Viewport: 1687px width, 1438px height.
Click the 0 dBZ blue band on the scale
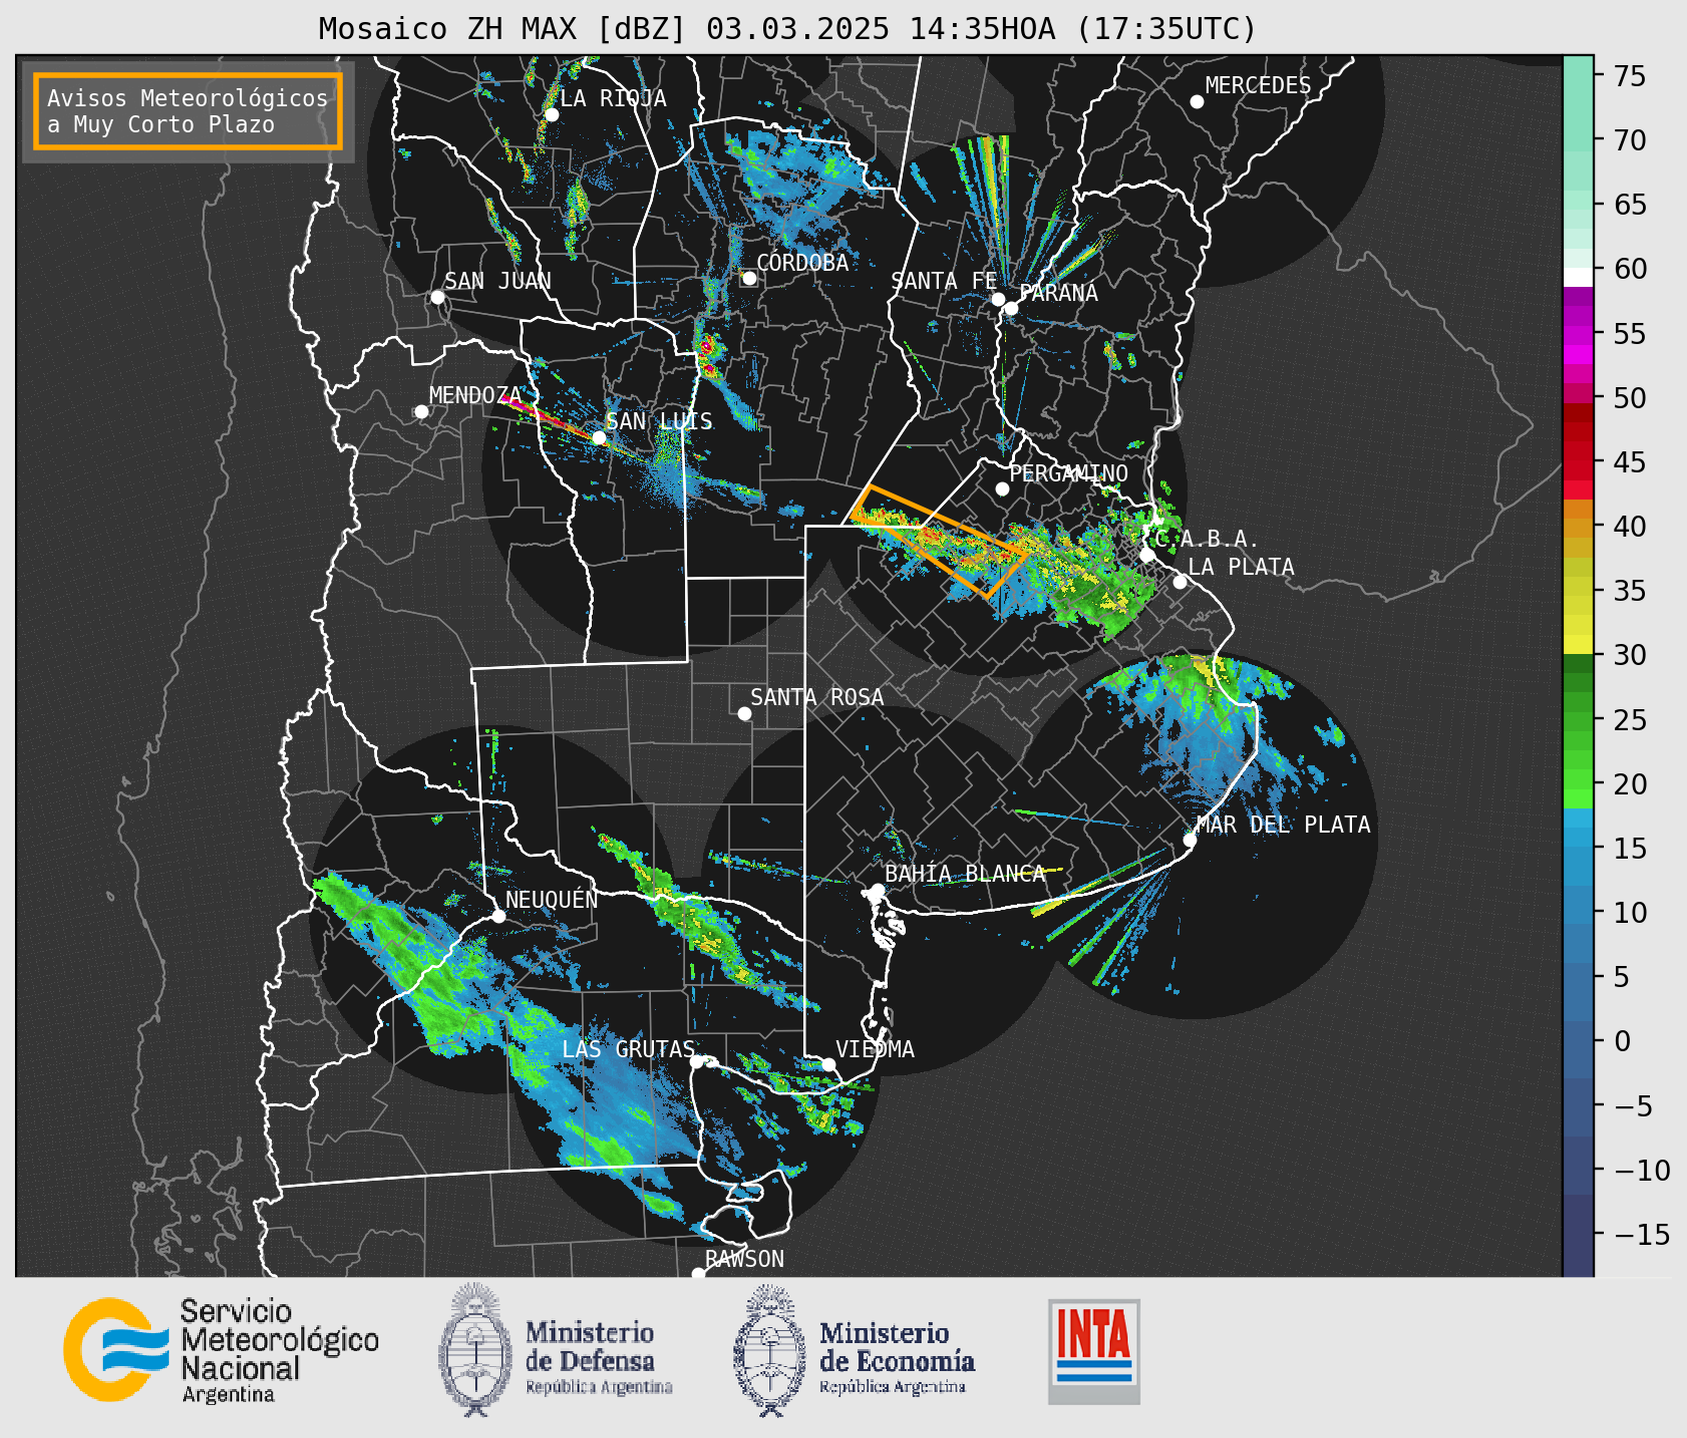pyautogui.click(x=1578, y=1041)
